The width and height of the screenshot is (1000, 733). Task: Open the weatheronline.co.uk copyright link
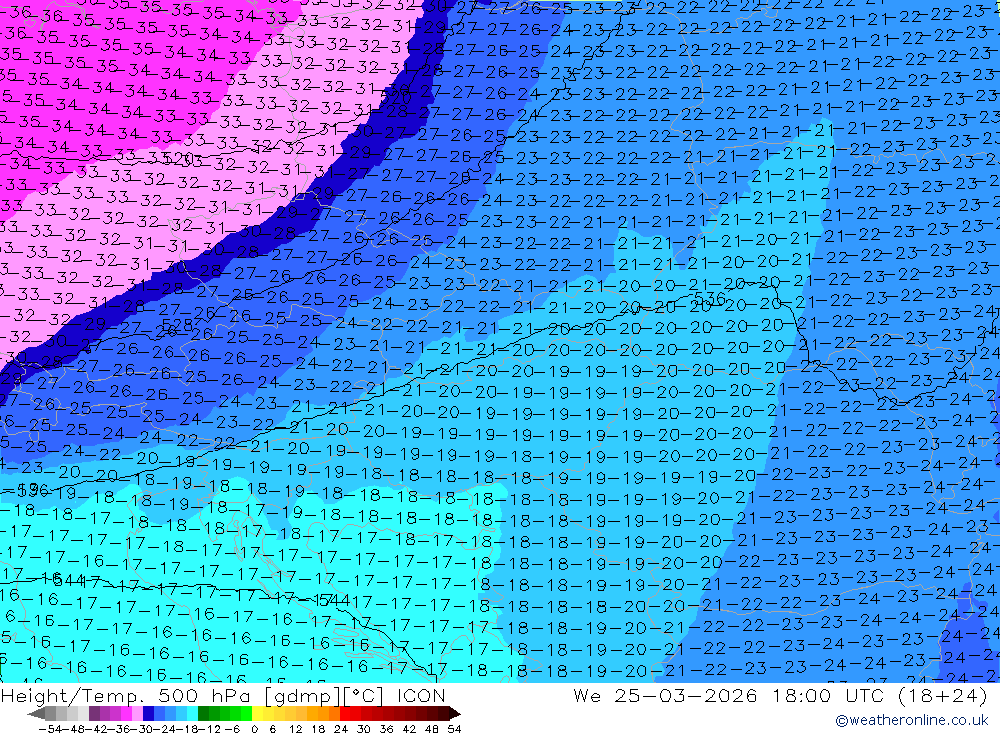912,720
